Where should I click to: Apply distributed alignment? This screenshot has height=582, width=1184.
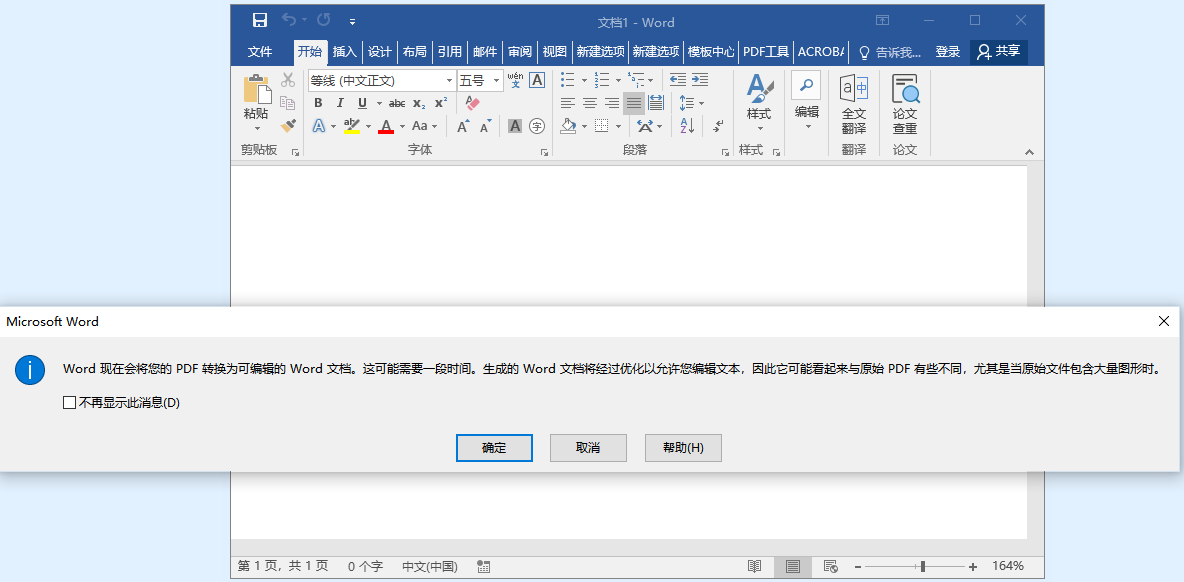[x=655, y=103]
